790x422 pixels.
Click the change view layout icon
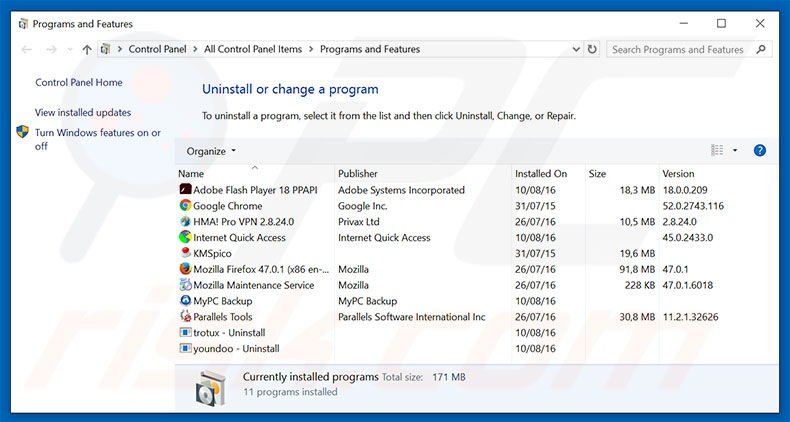click(717, 150)
